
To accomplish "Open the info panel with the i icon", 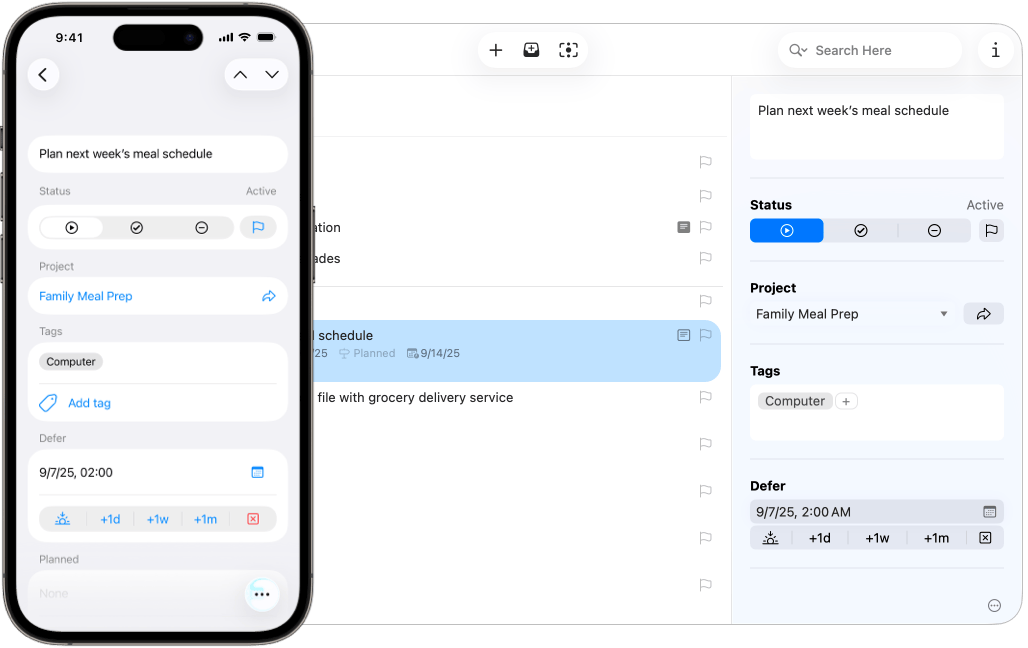I will click(x=996, y=49).
